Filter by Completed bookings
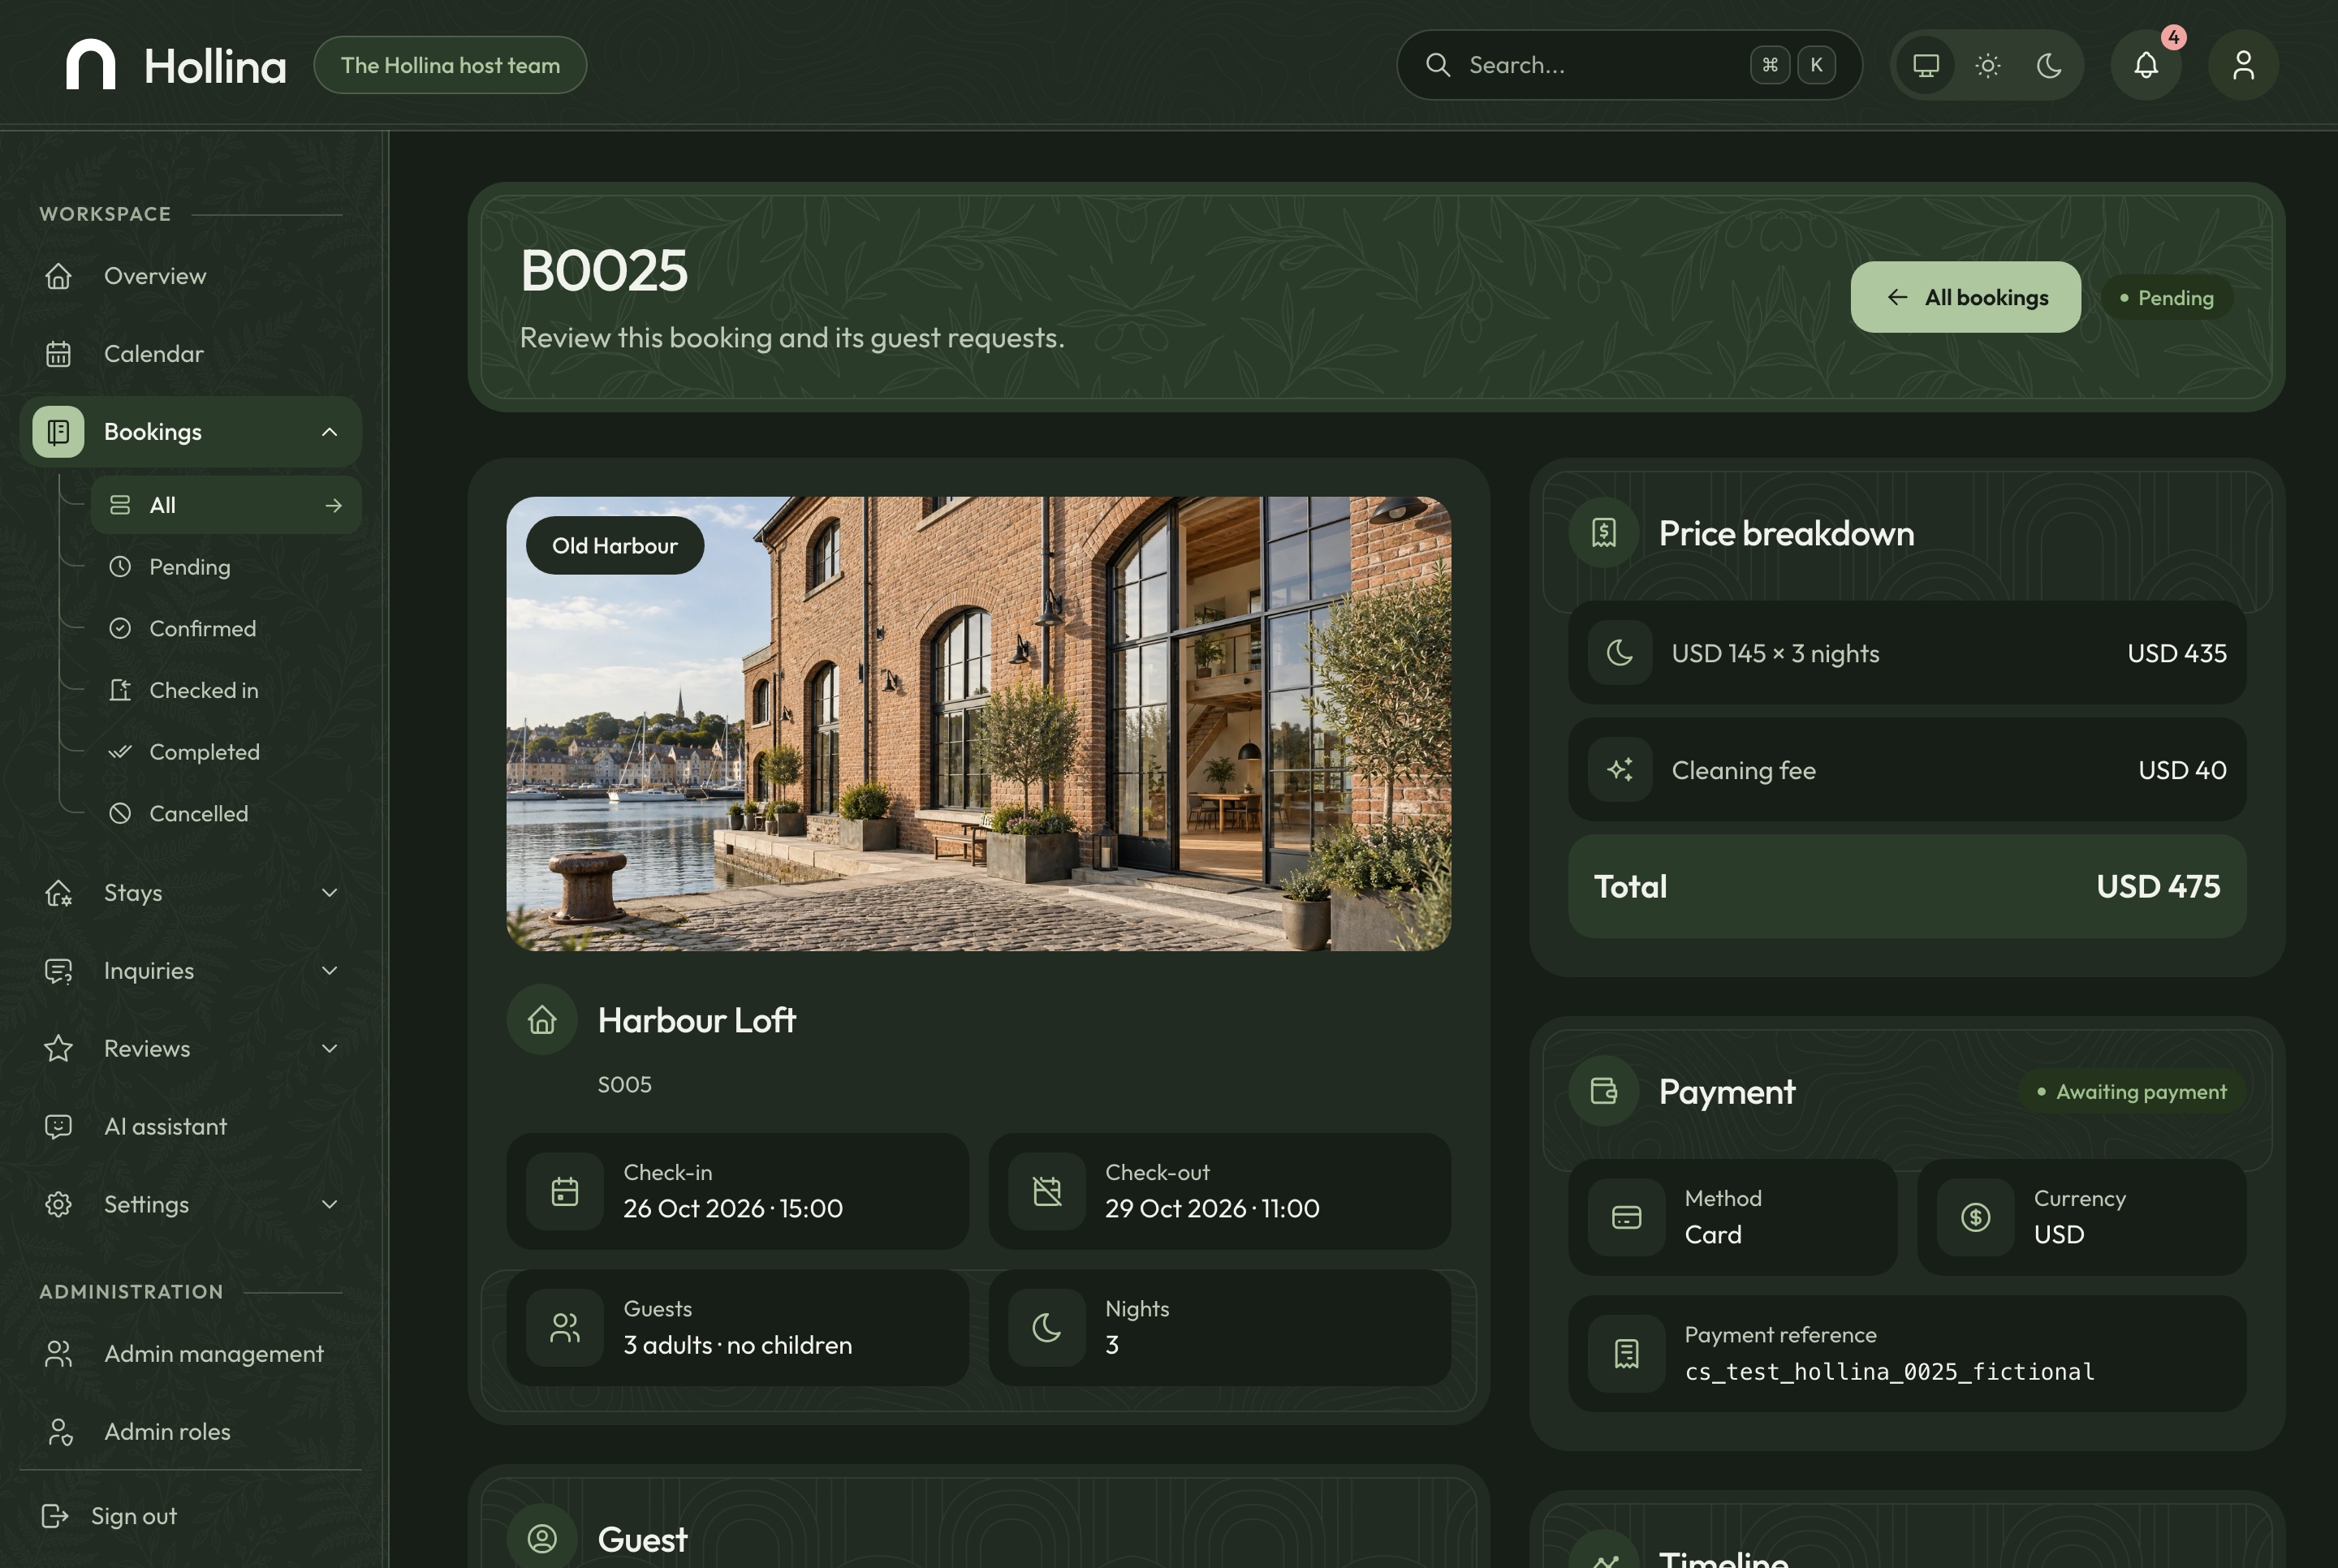 point(226,752)
